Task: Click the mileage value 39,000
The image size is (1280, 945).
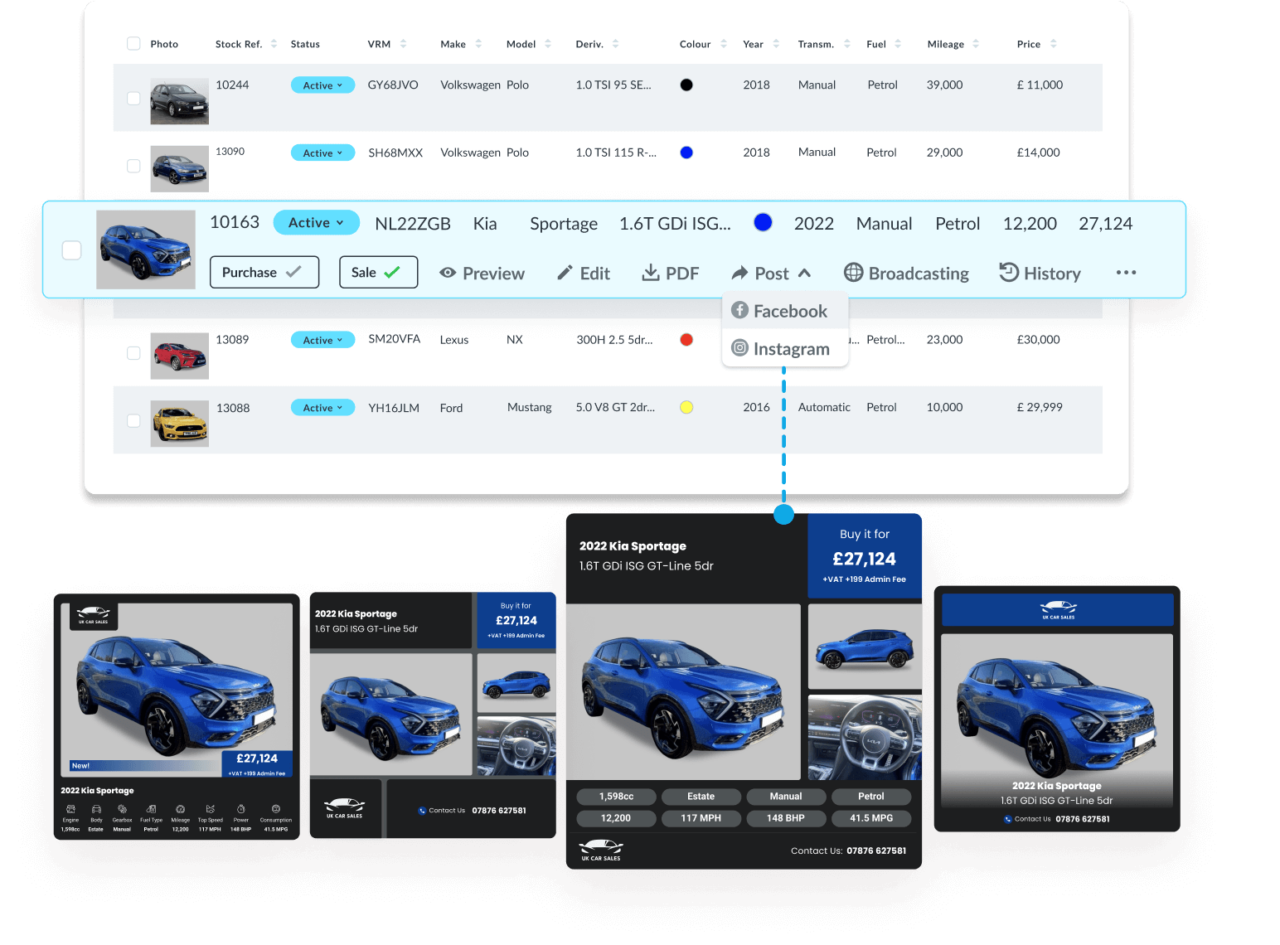Action: click(945, 85)
